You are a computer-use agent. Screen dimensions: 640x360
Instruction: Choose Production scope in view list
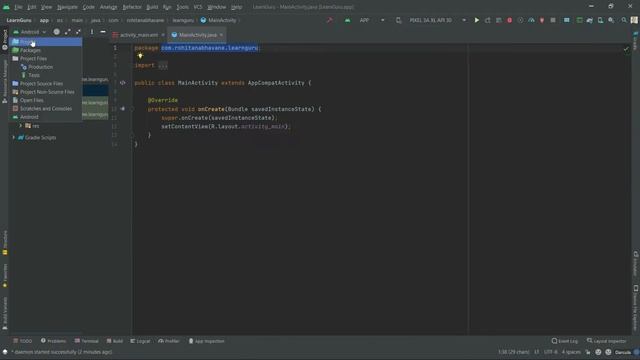(45, 67)
